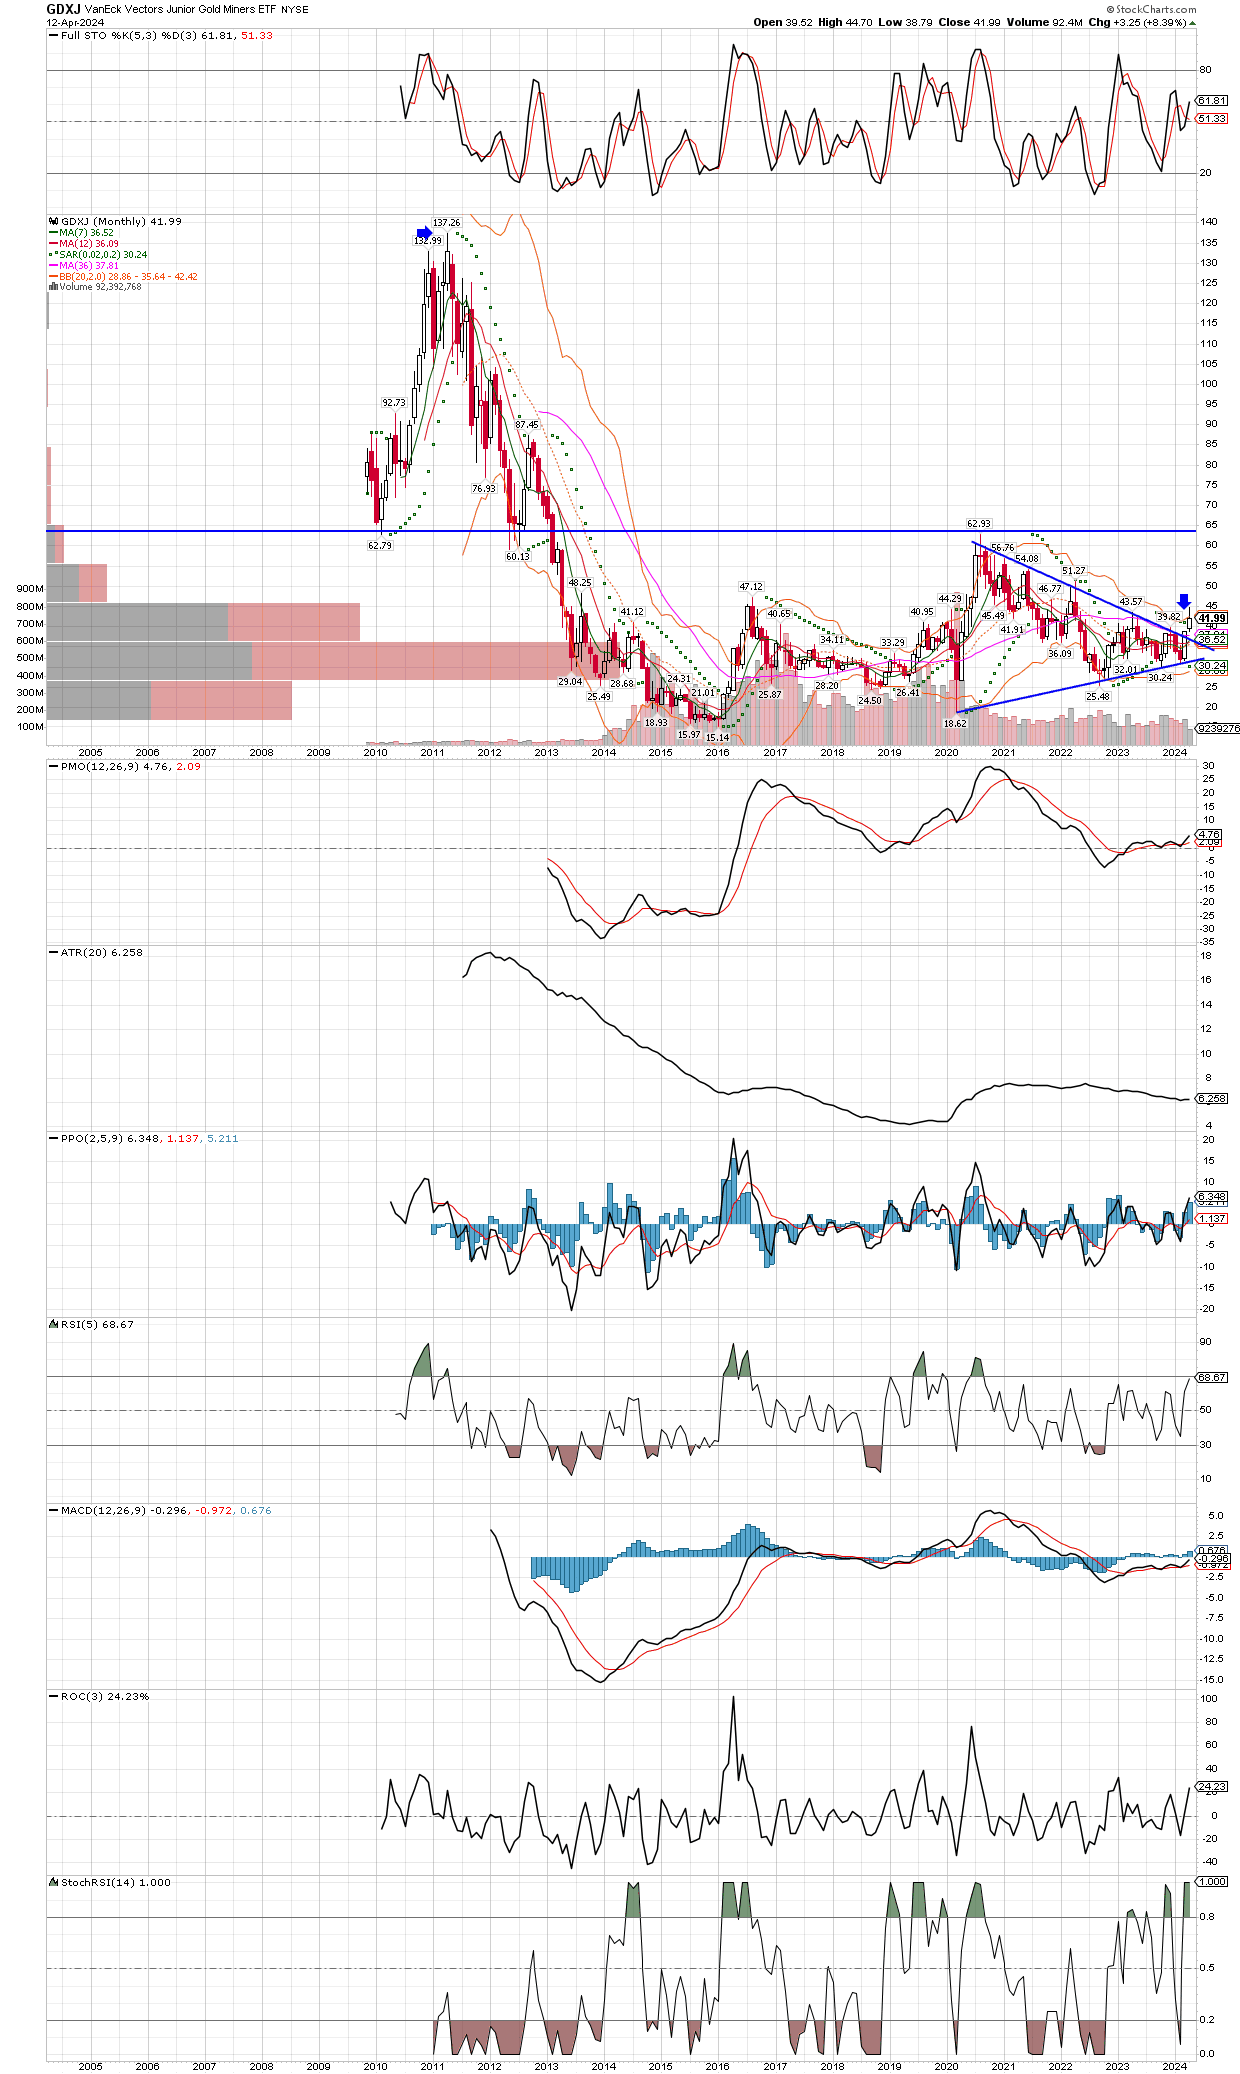Click the area-chart icon next to StochRSI(14)
Screen dimensions: 1240x2074
coord(54,1882)
